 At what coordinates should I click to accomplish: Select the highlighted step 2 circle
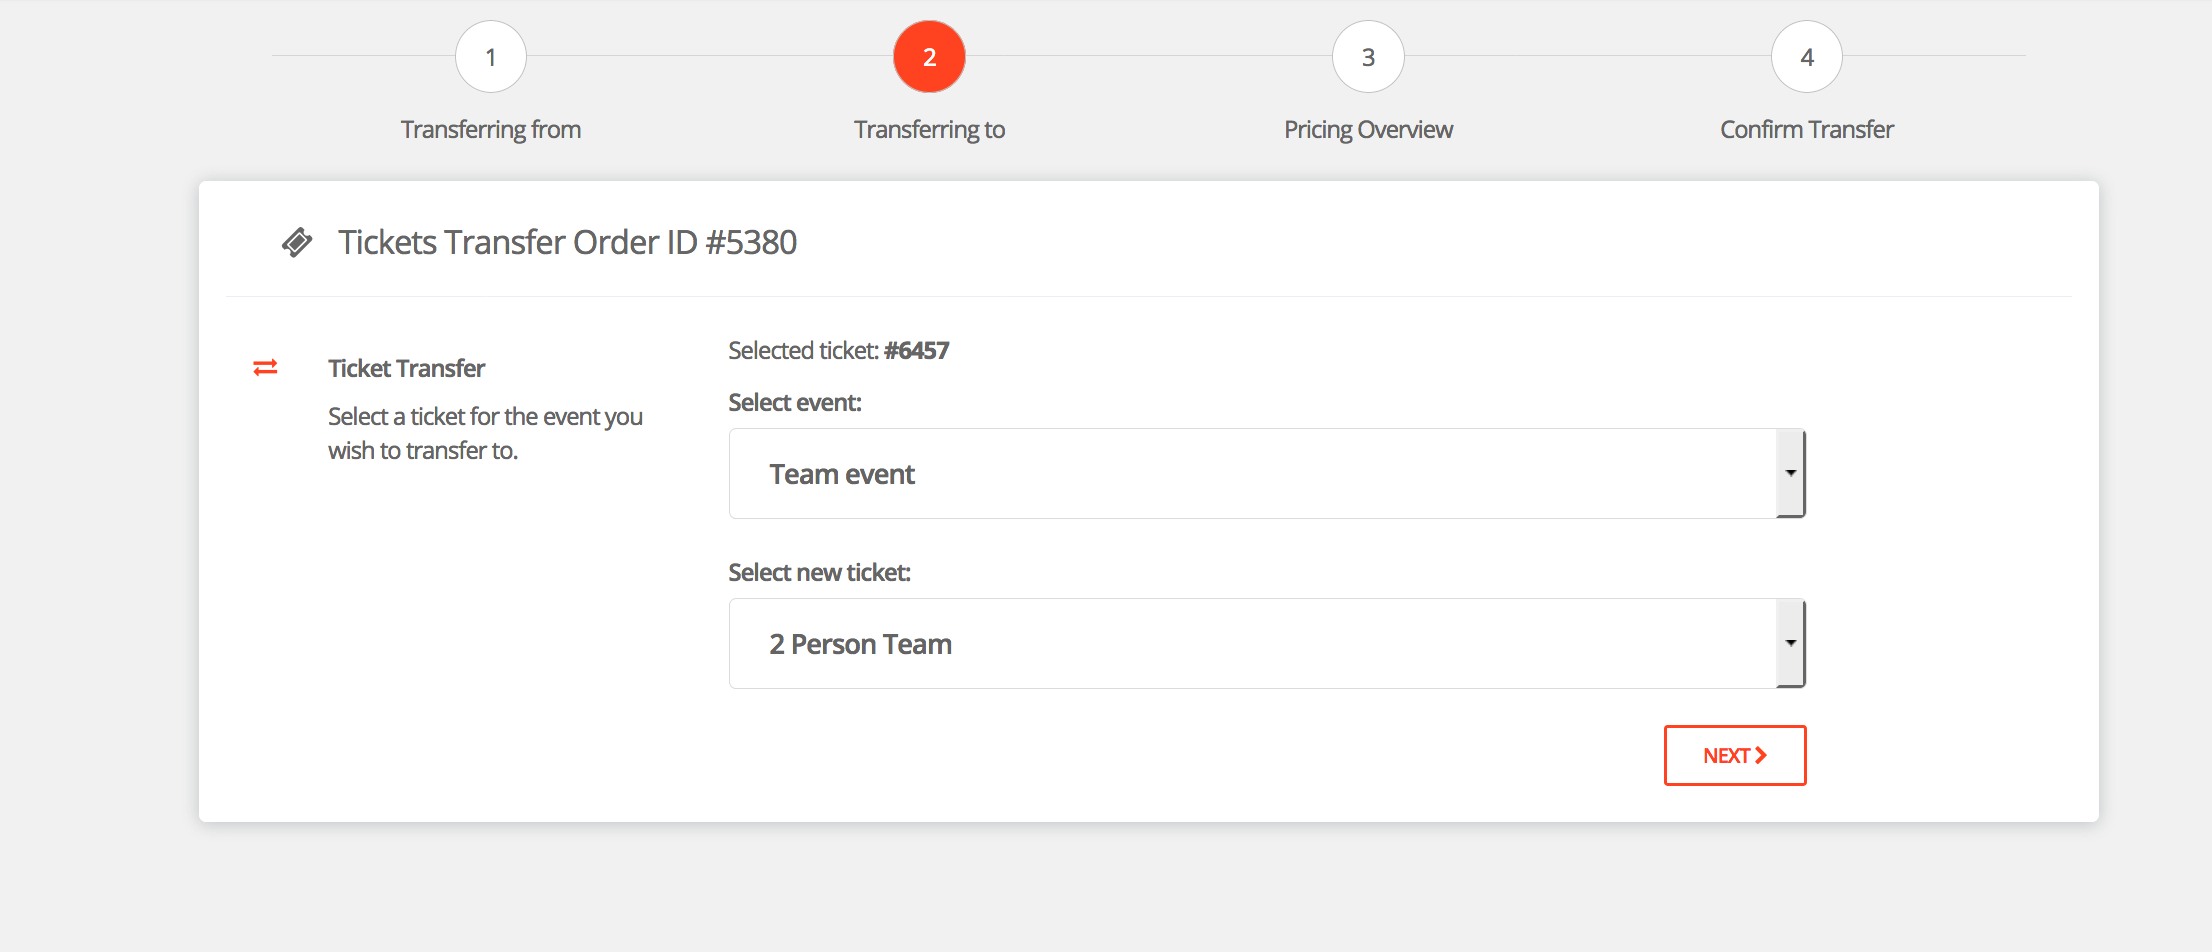coord(929,57)
